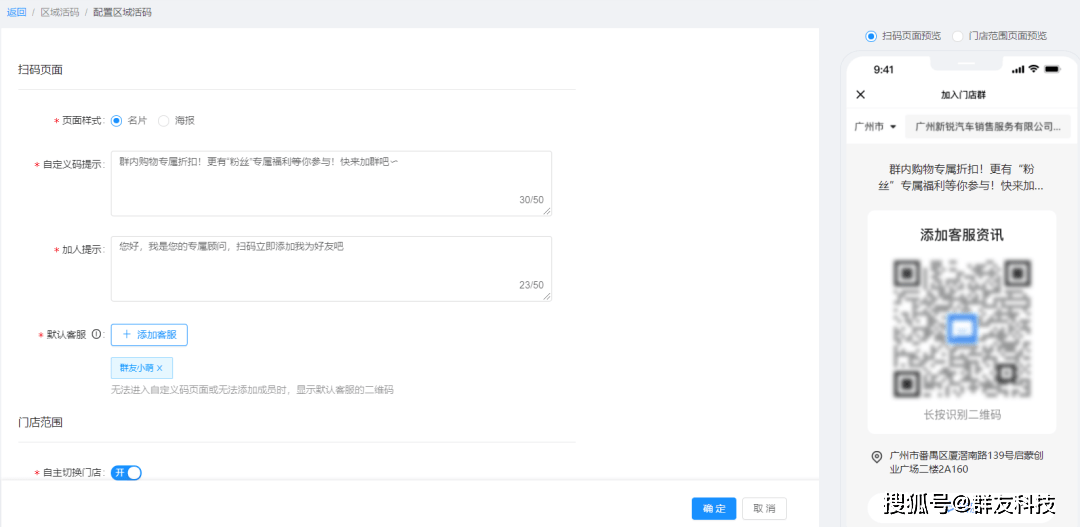Switch to 扫码页面预览 preview mode
Screen dimensions: 1080x527
(871, 36)
